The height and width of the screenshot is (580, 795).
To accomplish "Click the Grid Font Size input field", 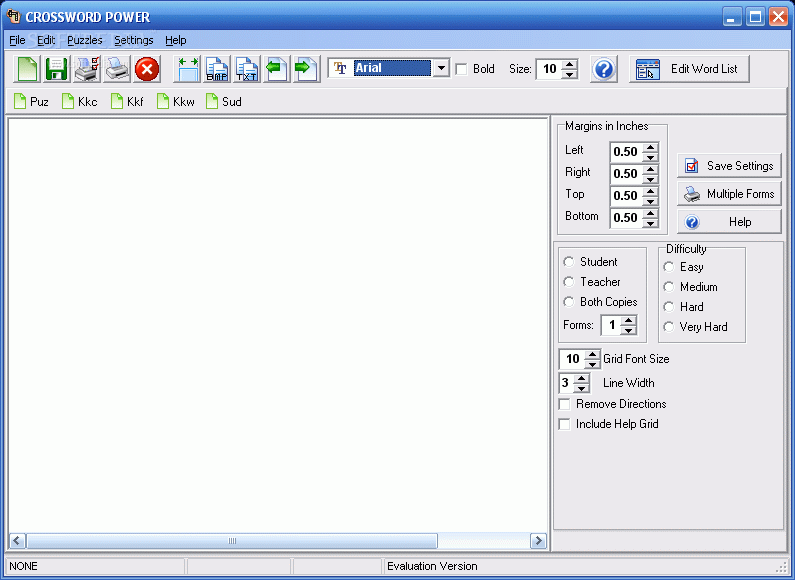I will pyautogui.click(x=572, y=359).
